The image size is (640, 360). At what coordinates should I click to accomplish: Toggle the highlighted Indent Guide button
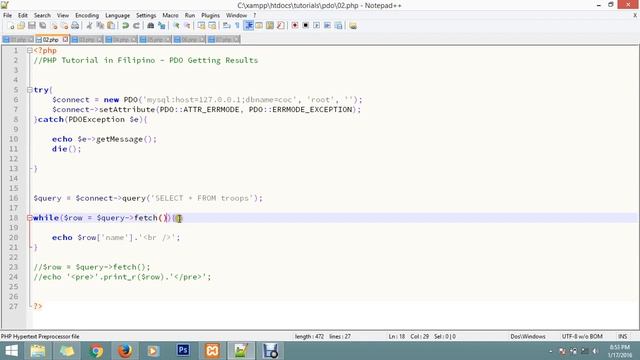[x=248, y=26]
